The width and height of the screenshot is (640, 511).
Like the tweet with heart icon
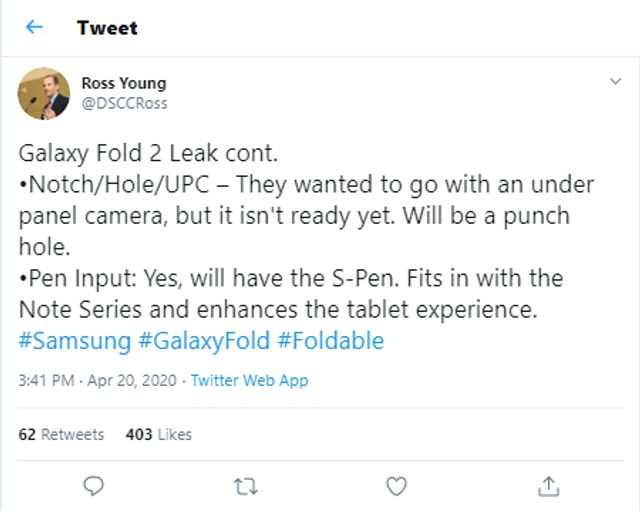pyautogui.click(x=397, y=486)
